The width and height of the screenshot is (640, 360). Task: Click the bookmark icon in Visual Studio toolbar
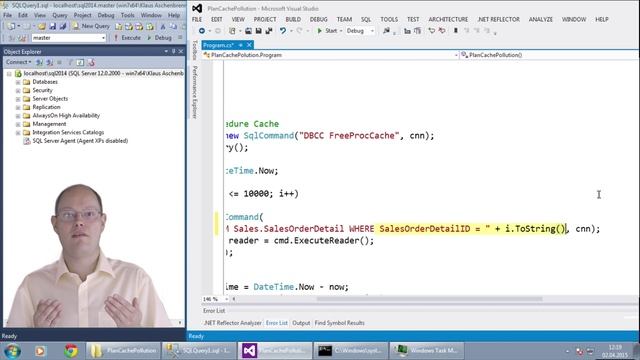coord(456,31)
